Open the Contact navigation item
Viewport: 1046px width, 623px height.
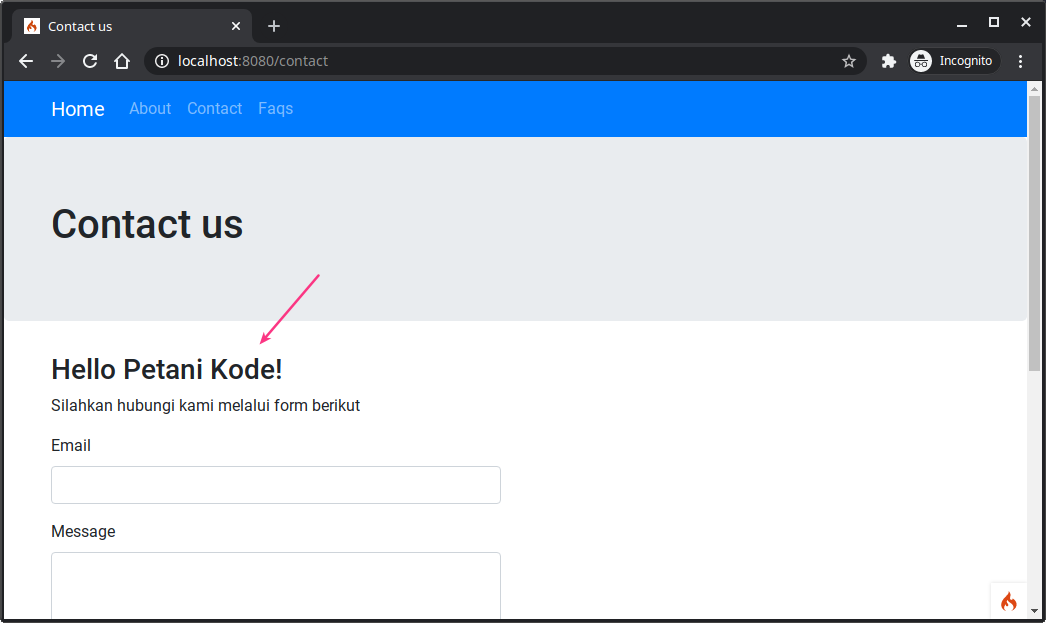click(x=214, y=109)
